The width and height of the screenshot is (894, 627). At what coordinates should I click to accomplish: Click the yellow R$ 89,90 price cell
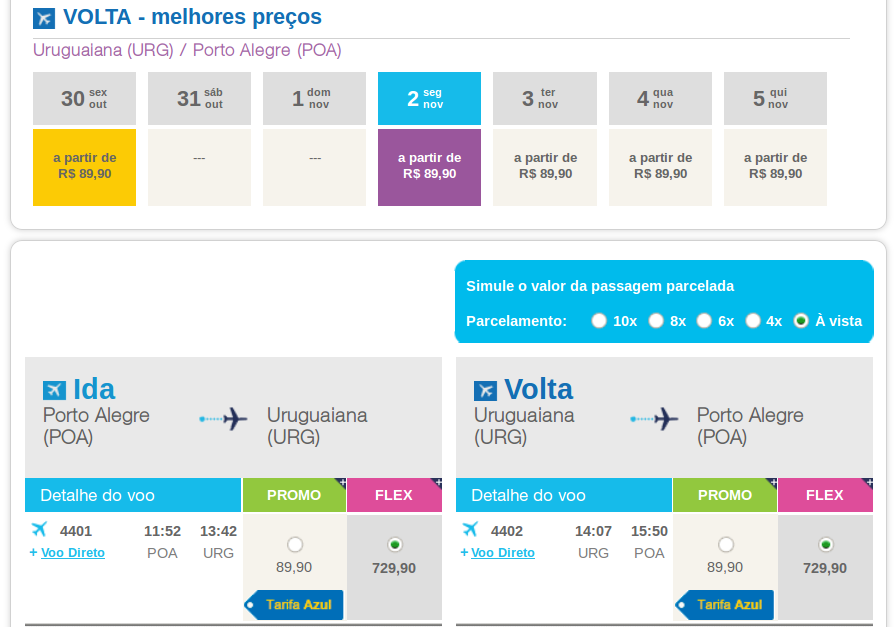pyautogui.click(x=84, y=167)
